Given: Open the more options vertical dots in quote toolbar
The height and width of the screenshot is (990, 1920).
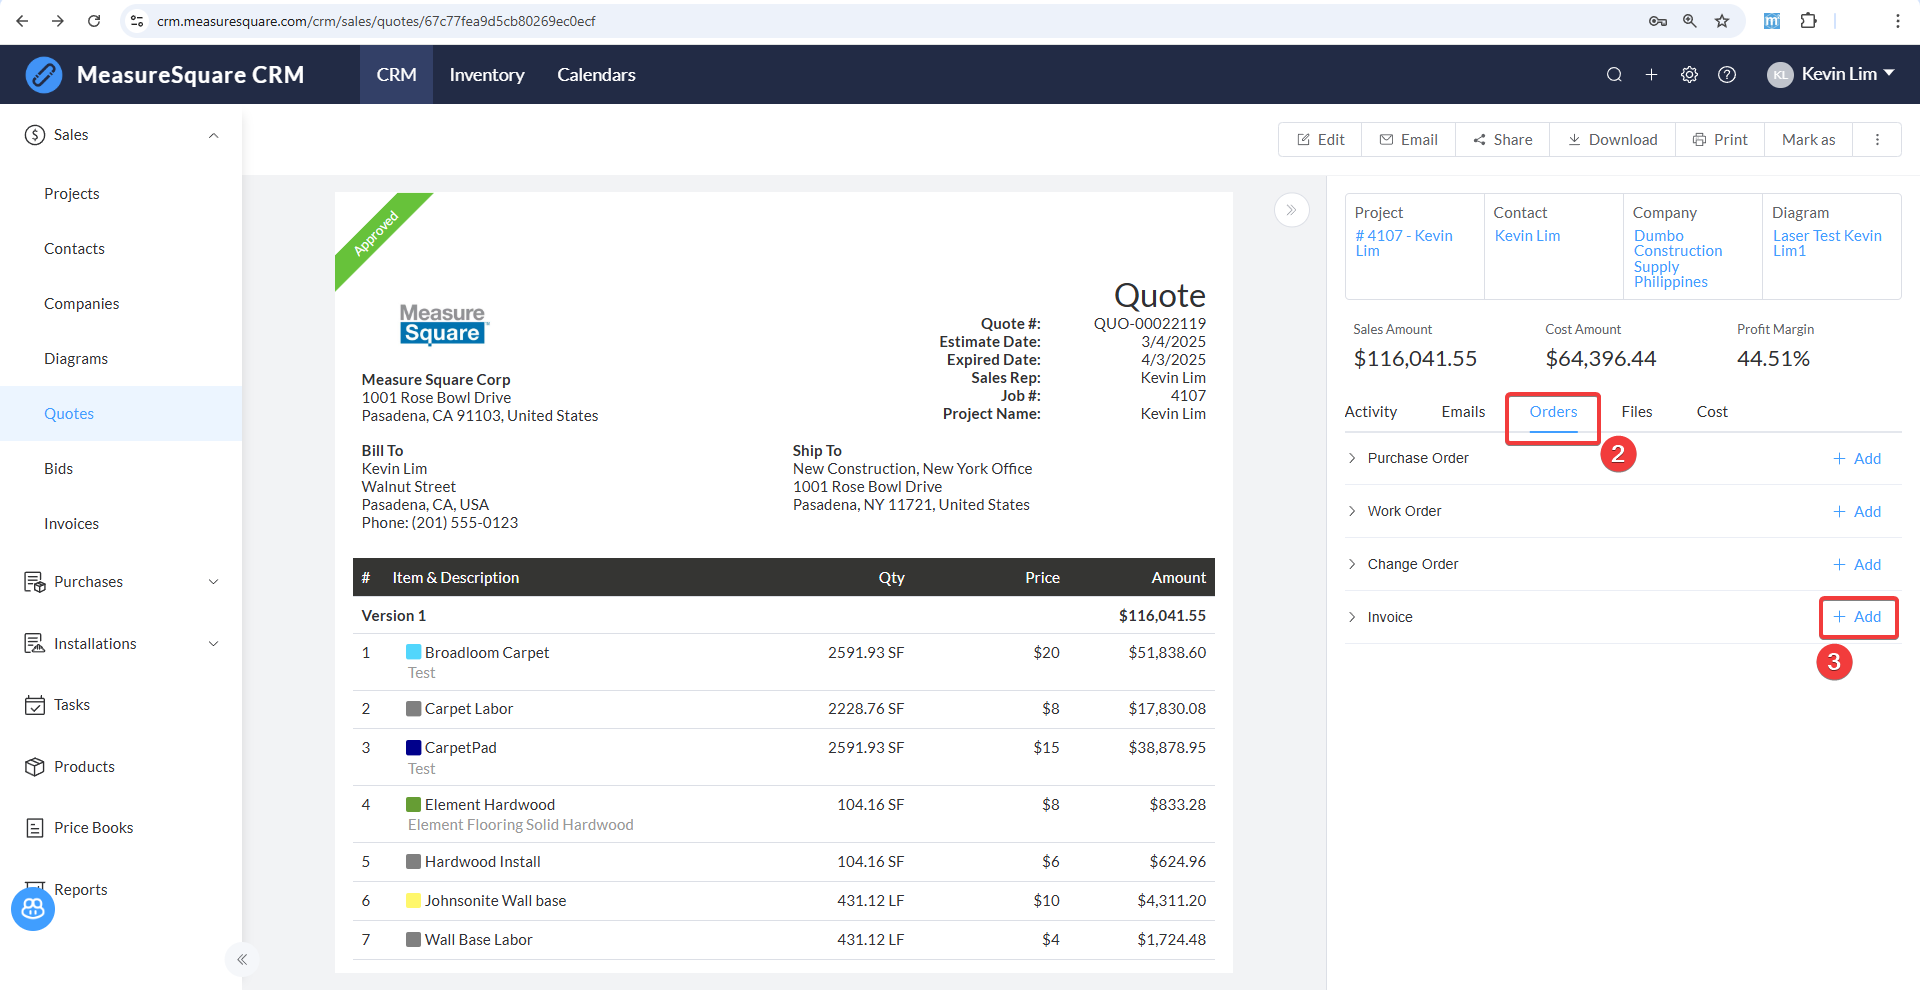Looking at the screenshot, I should (1877, 140).
